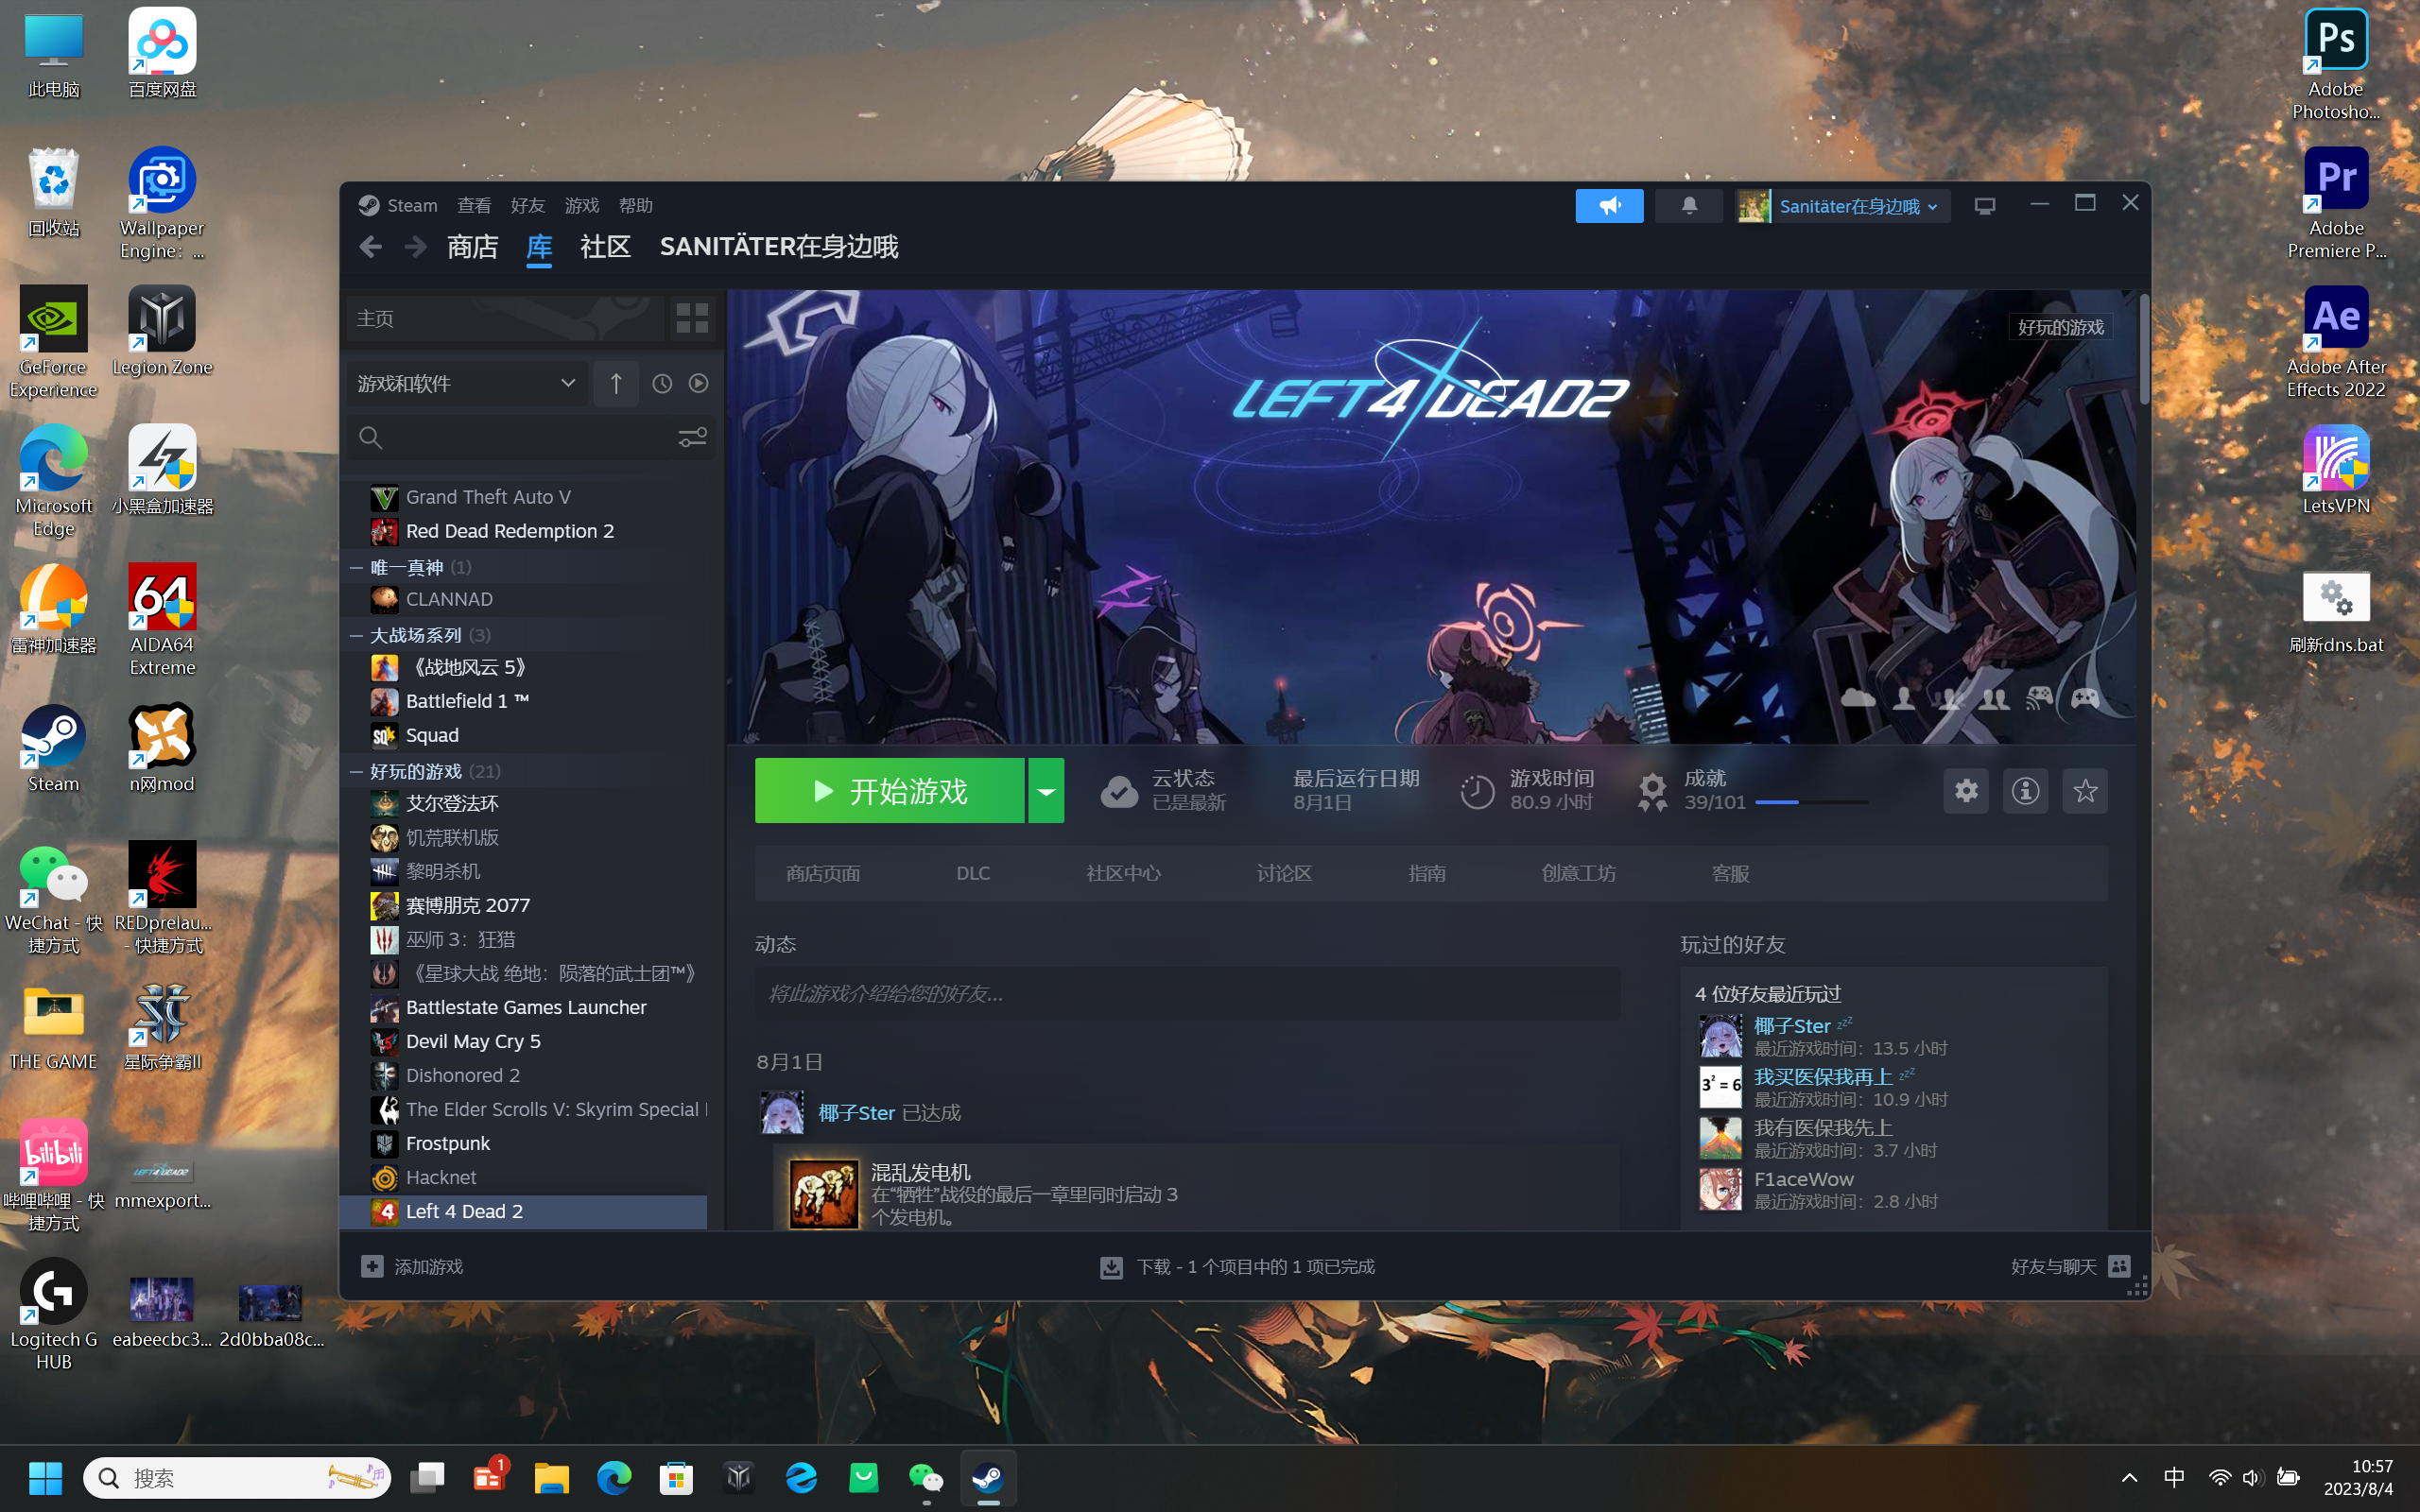2420x1512 pixels.
Task: Click the Steam announcements megaphone button
Action: 1609,206
